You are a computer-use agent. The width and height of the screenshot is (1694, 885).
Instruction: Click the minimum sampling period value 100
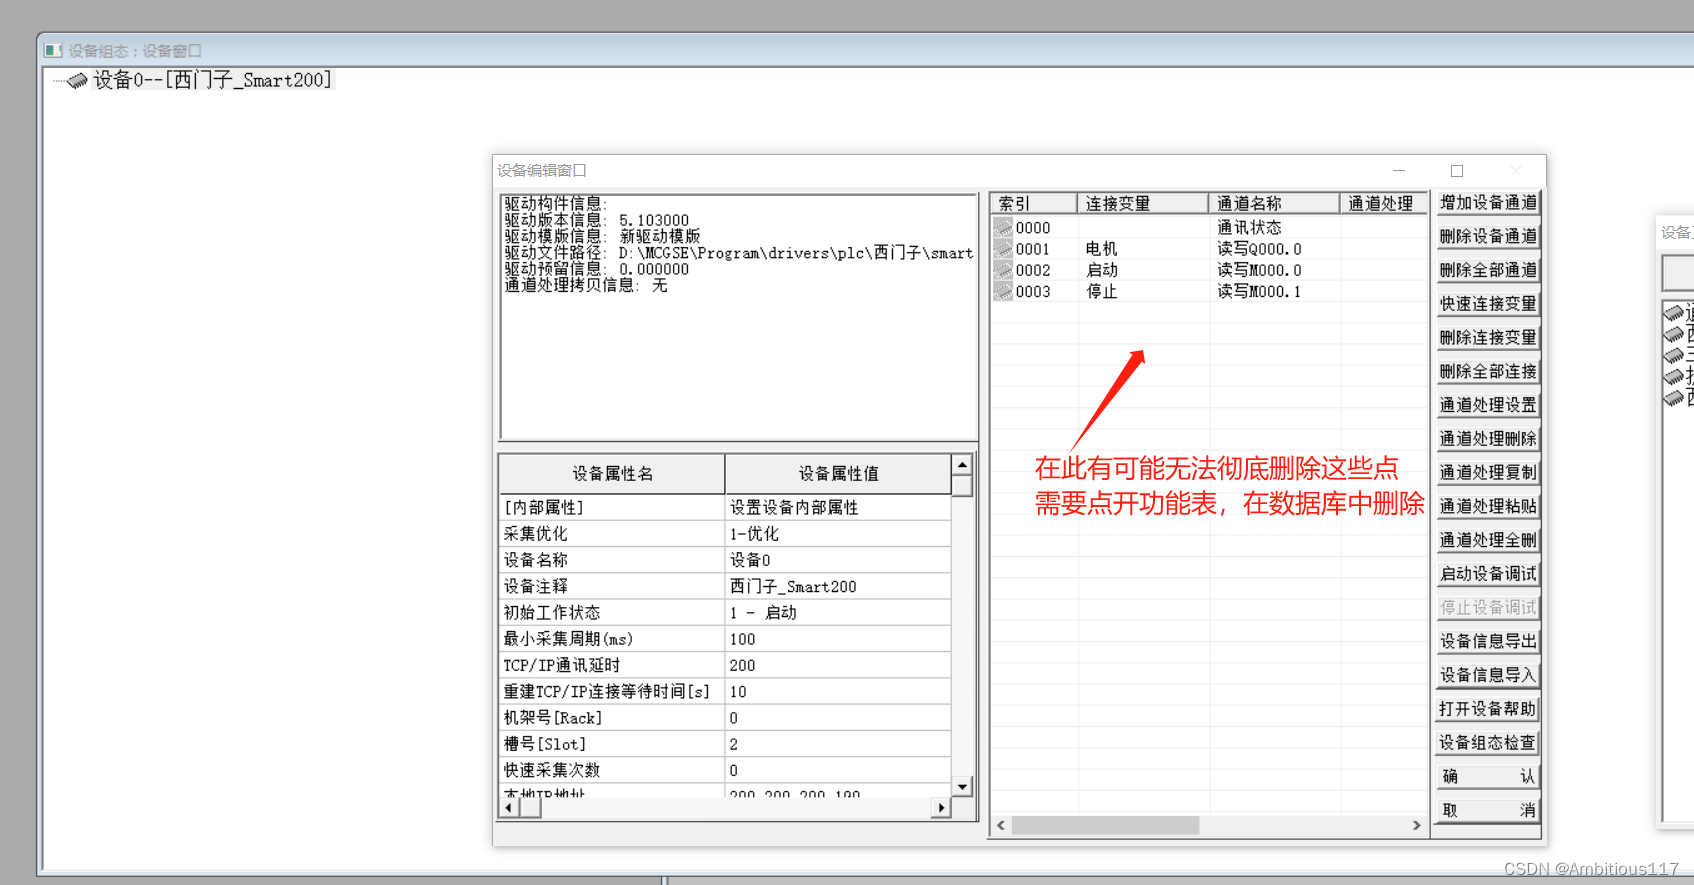pos(838,639)
